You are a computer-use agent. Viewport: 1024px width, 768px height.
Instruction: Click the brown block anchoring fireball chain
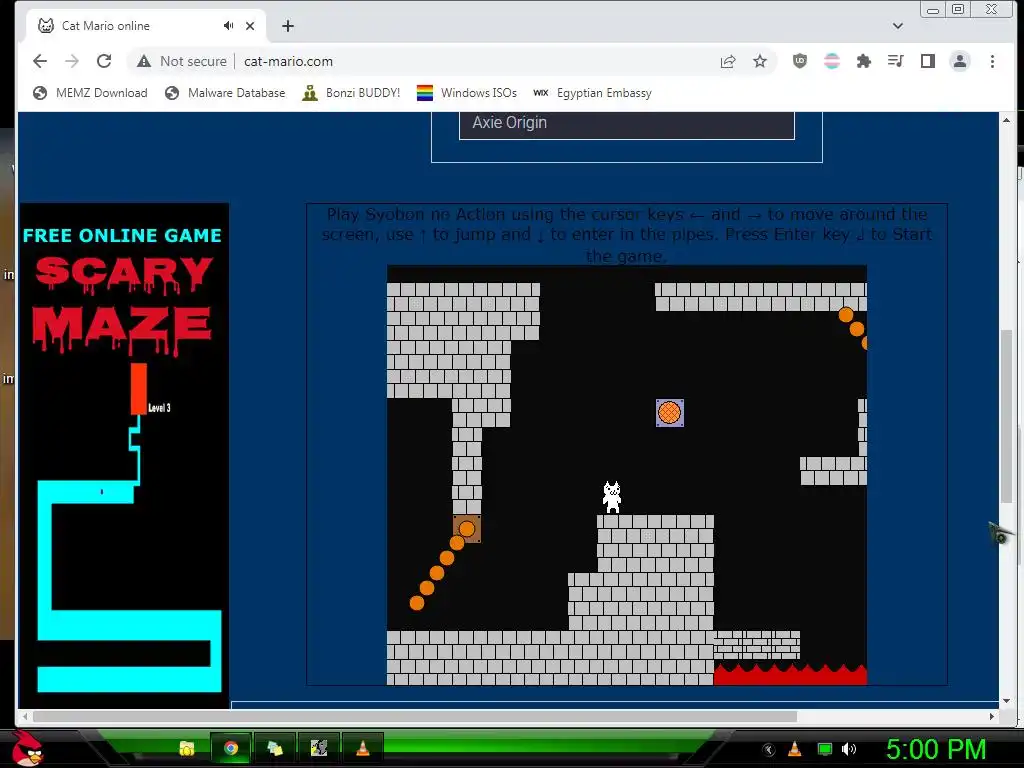pos(467,529)
